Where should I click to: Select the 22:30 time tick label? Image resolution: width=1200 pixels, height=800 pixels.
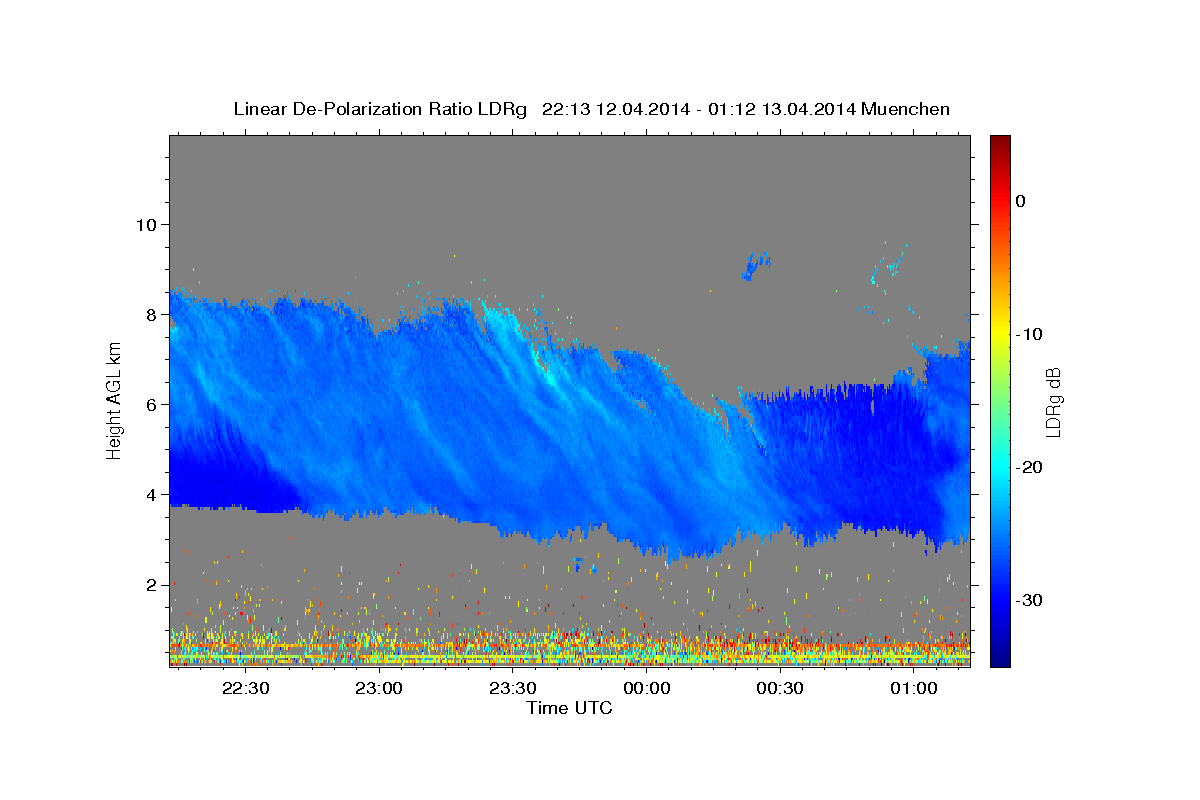245,688
